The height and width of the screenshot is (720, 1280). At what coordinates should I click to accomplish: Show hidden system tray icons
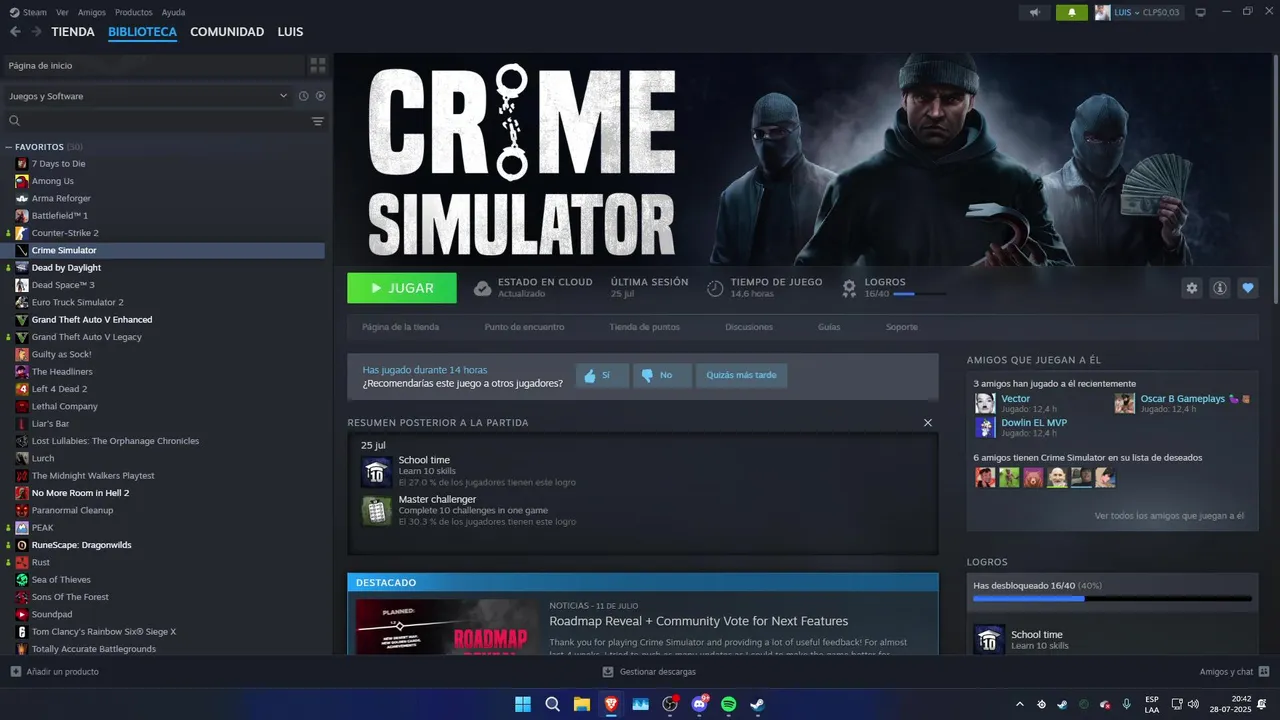click(x=1019, y=704)
